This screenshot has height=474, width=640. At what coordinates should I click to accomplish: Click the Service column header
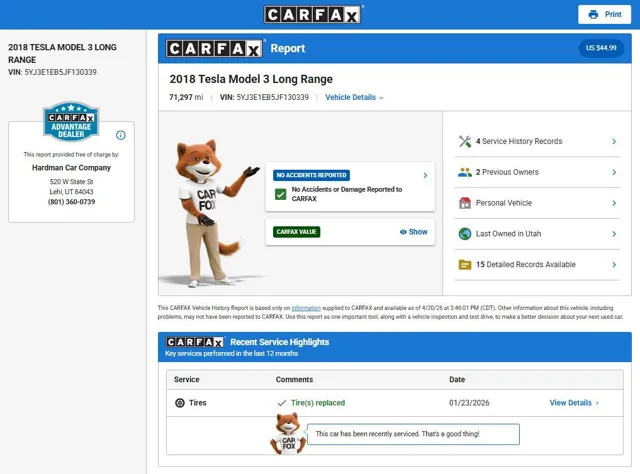[187, 380]
